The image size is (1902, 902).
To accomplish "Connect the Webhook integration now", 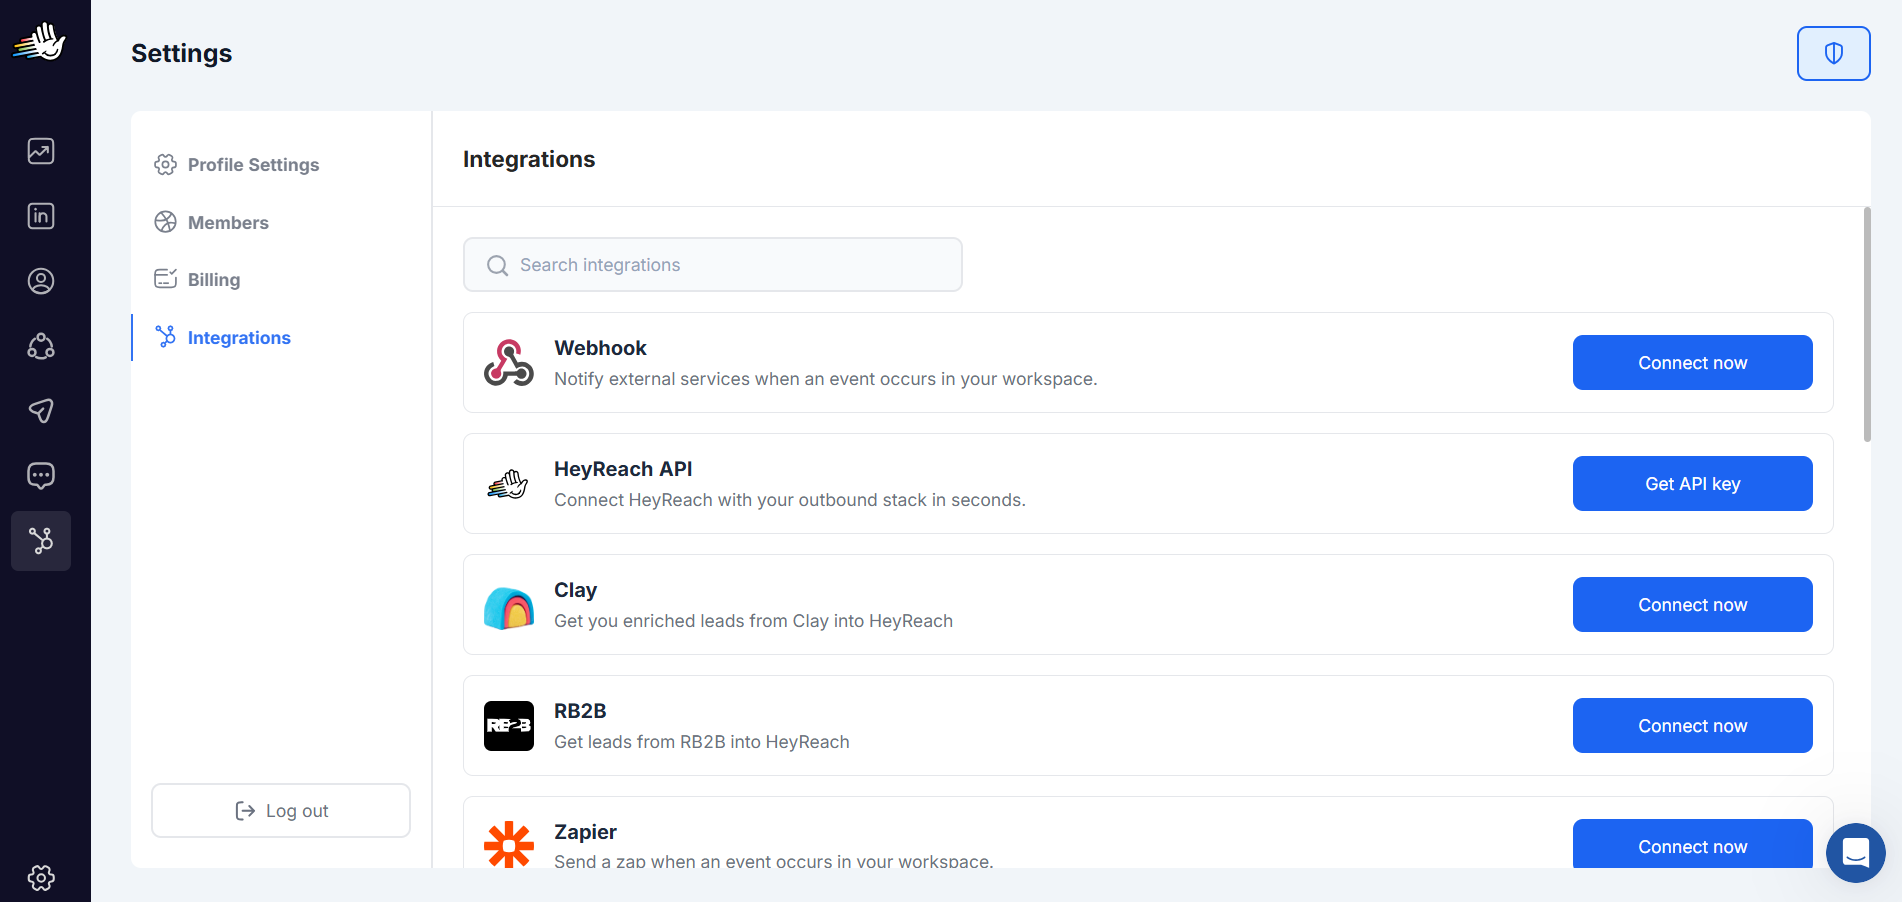I will pyautogui.click(x=1692, y=363).
